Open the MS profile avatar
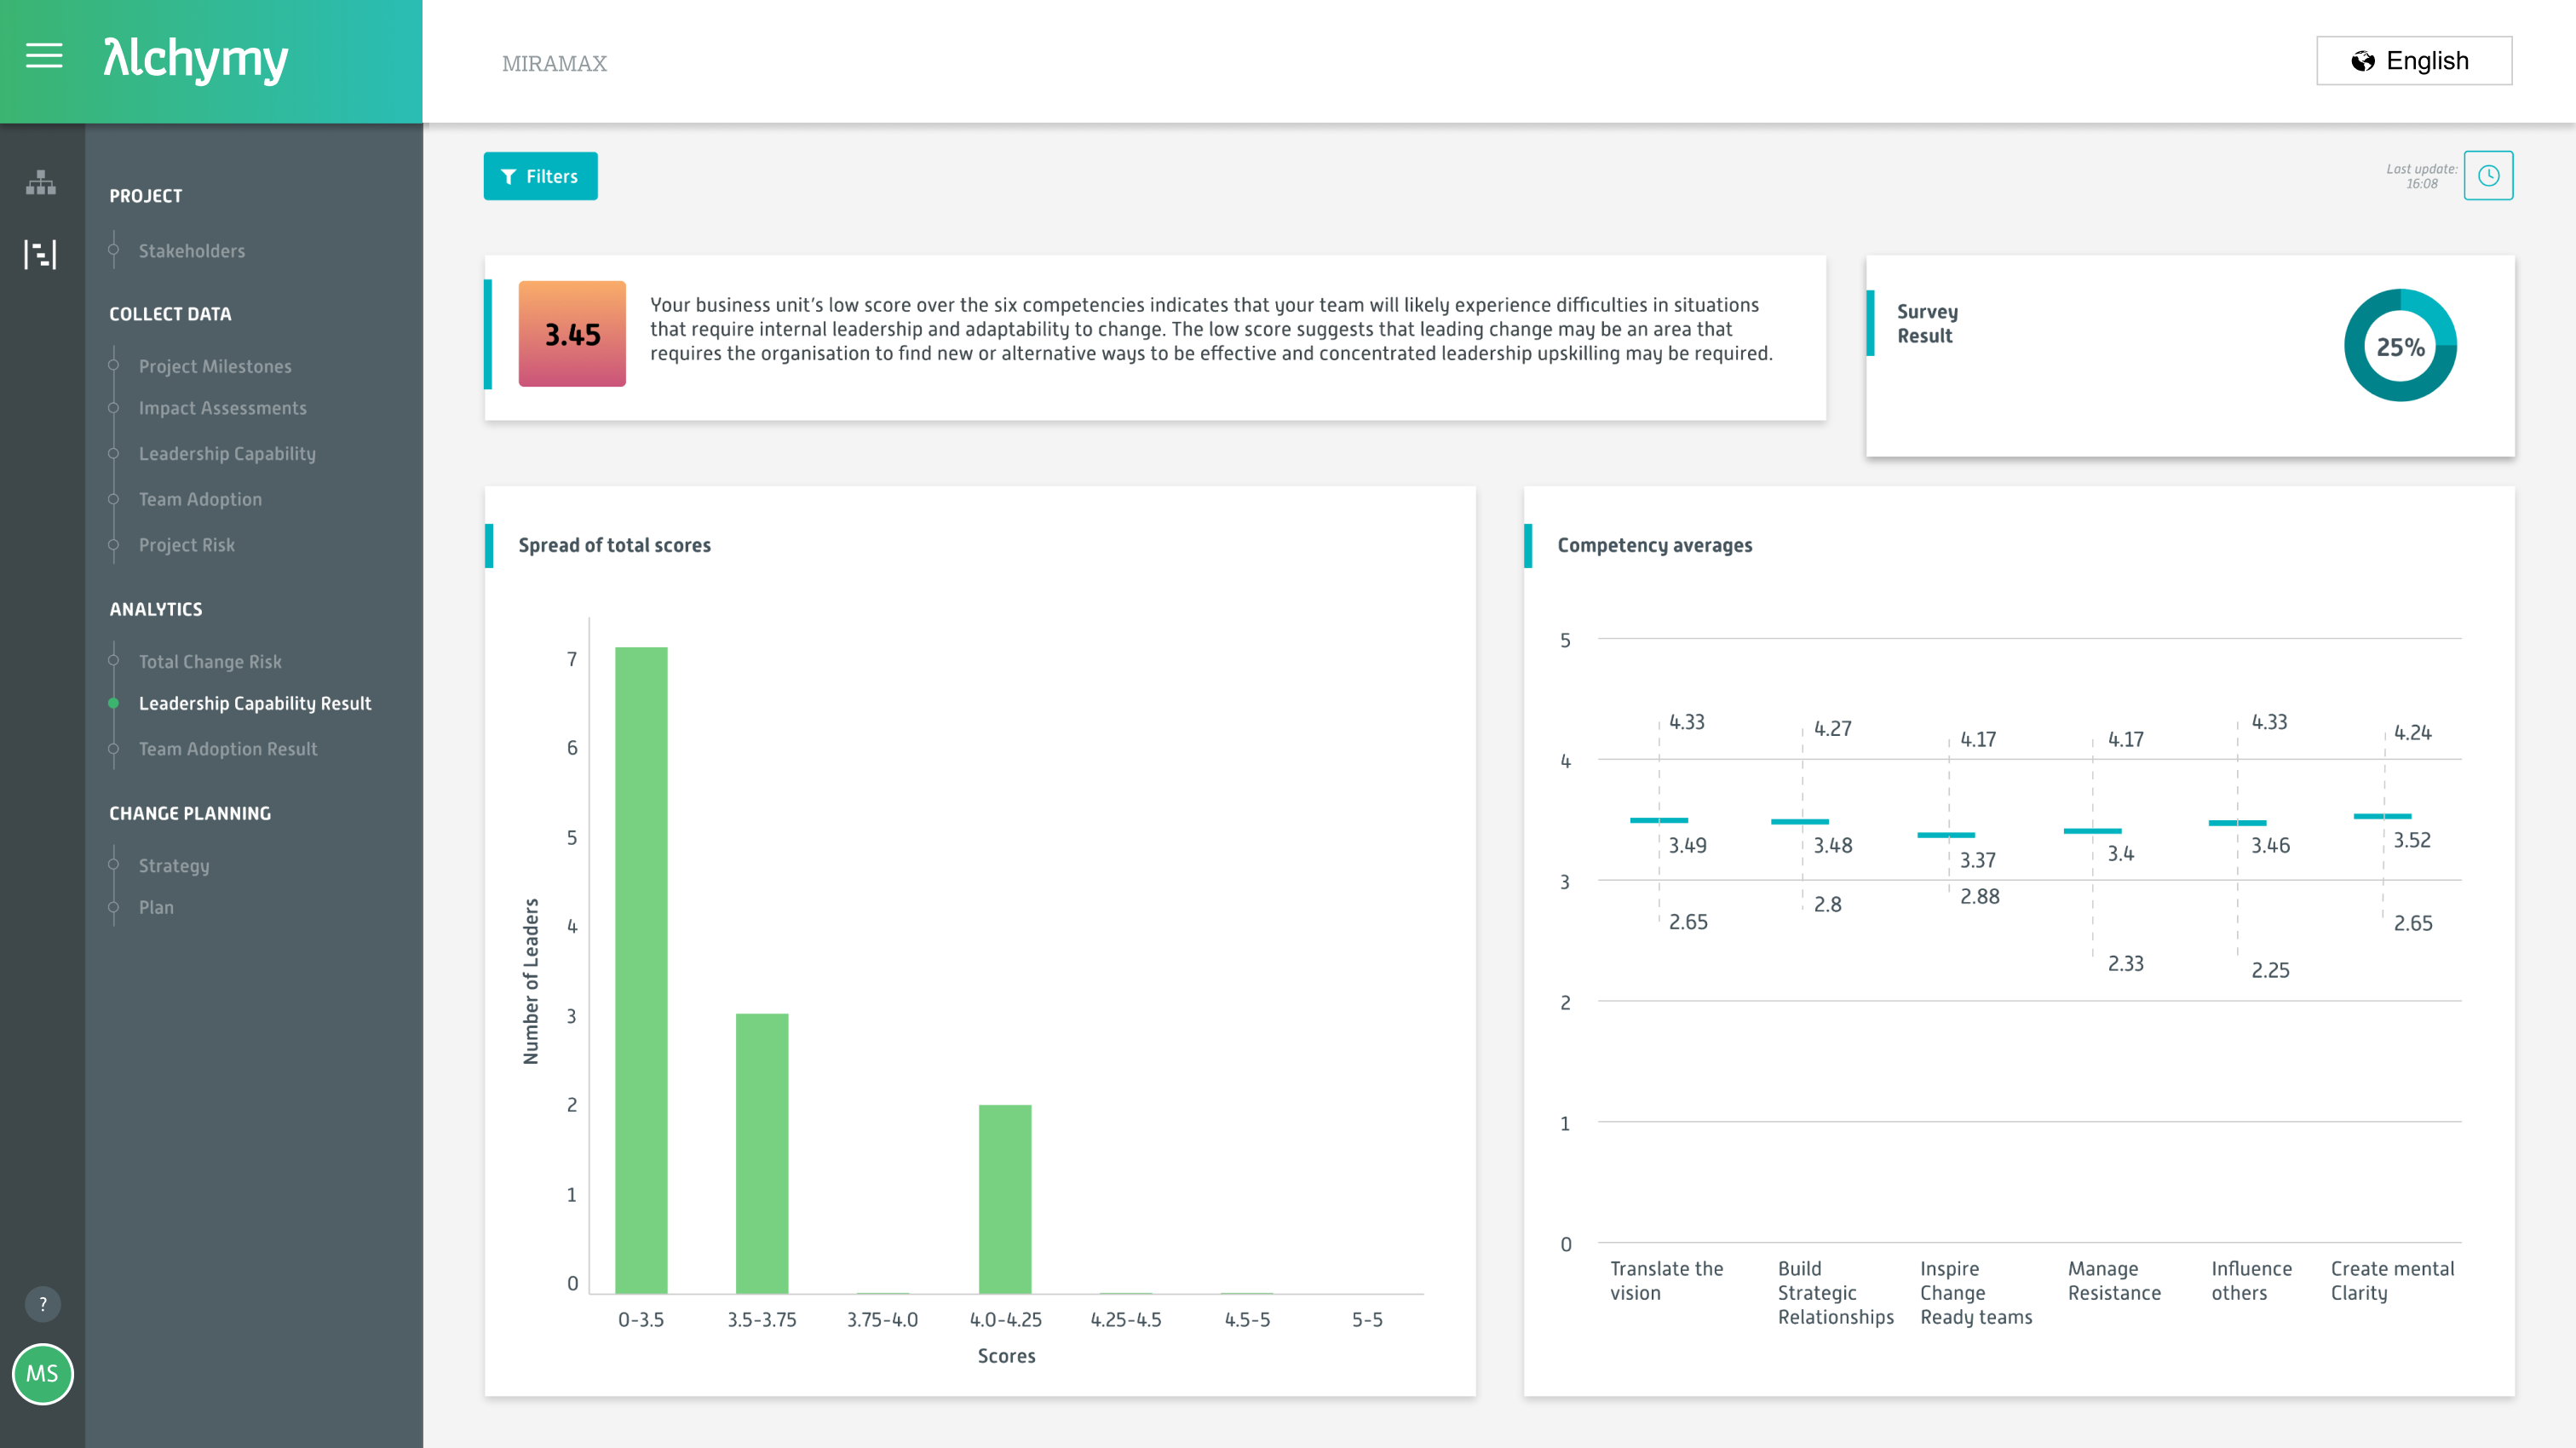The height and width of the screenshot is (1448, 2576). pyautogui.click(x=42, y=1374)
